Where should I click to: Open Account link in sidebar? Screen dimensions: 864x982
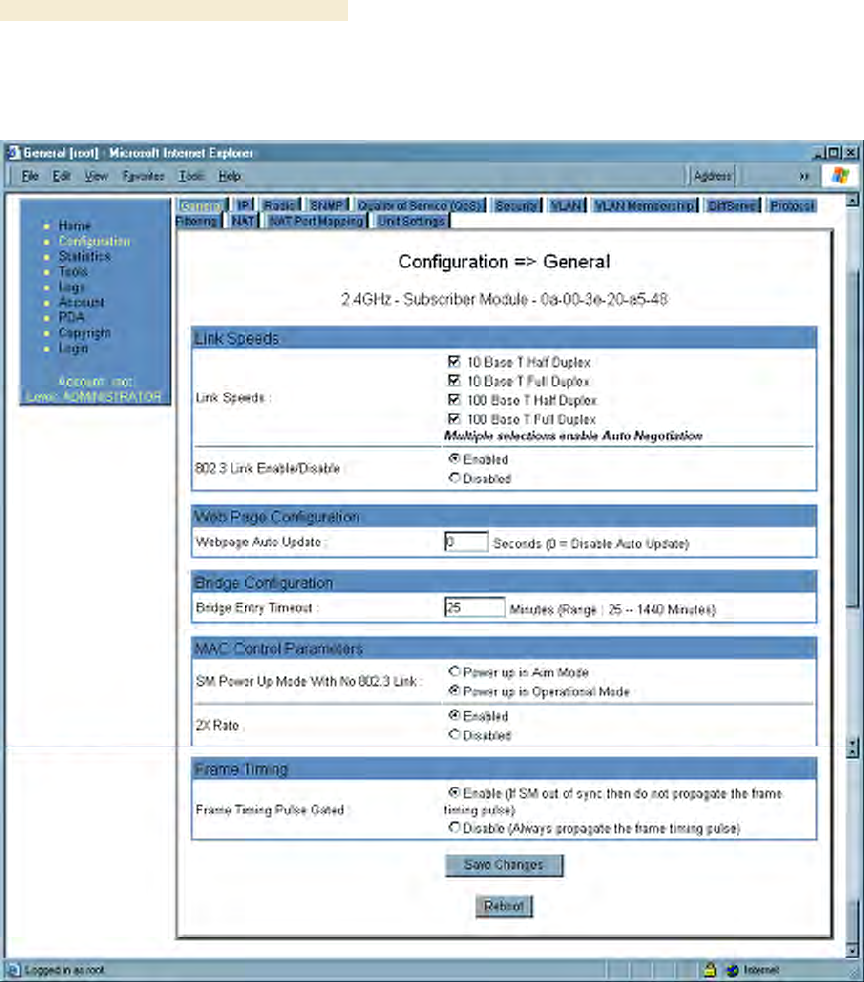81,302
